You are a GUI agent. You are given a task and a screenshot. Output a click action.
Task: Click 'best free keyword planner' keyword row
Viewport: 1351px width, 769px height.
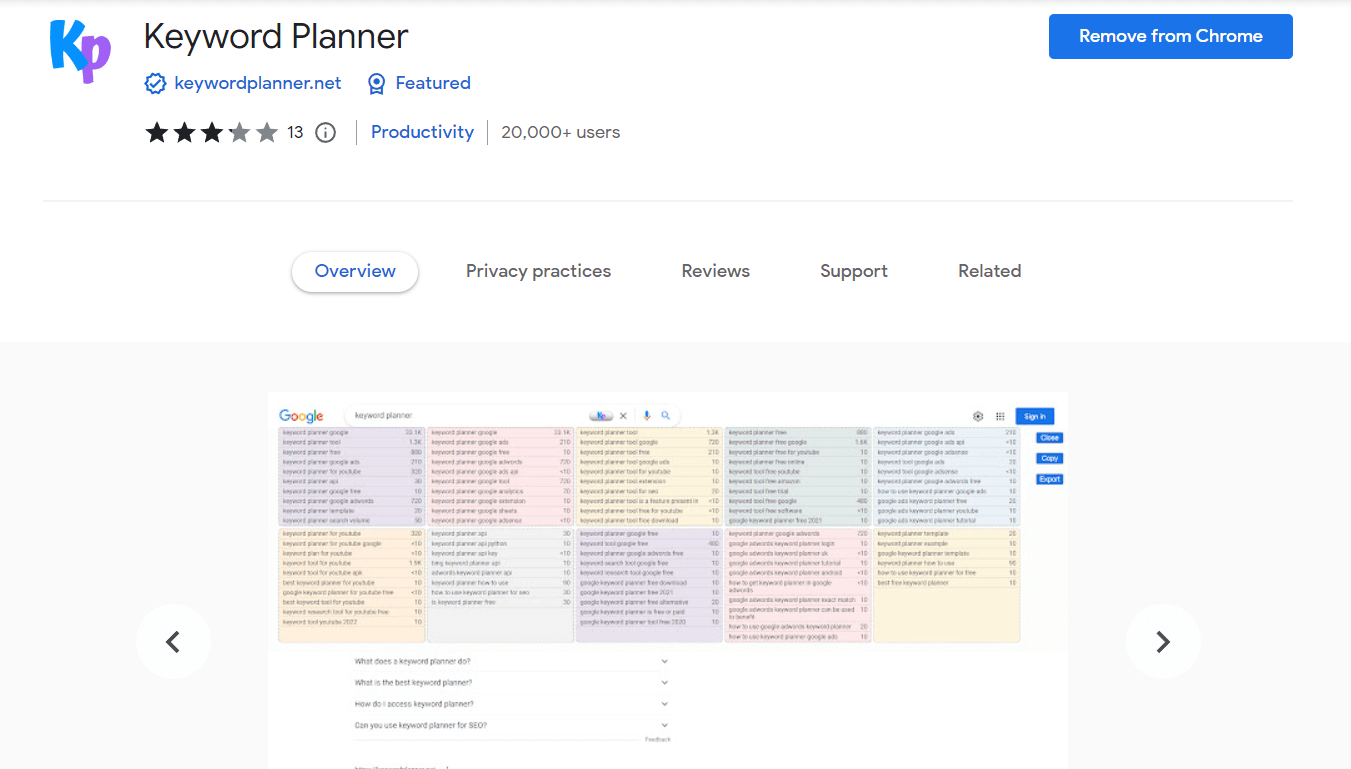pyautogui.click(x=946, y=582)
